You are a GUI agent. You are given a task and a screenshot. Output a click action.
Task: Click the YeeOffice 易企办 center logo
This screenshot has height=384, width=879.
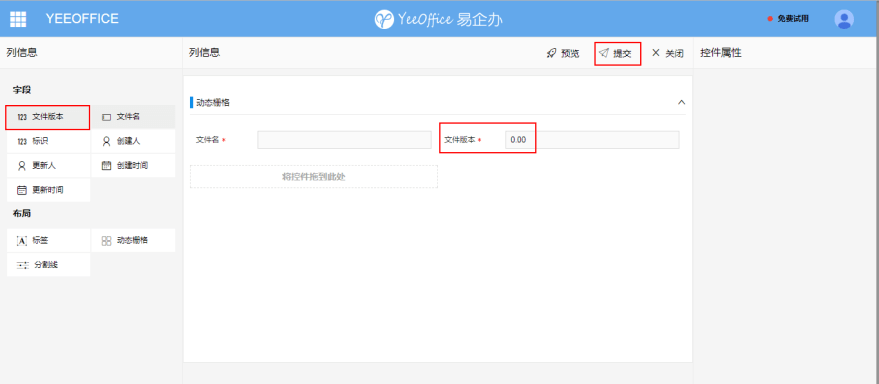point(438,19)
